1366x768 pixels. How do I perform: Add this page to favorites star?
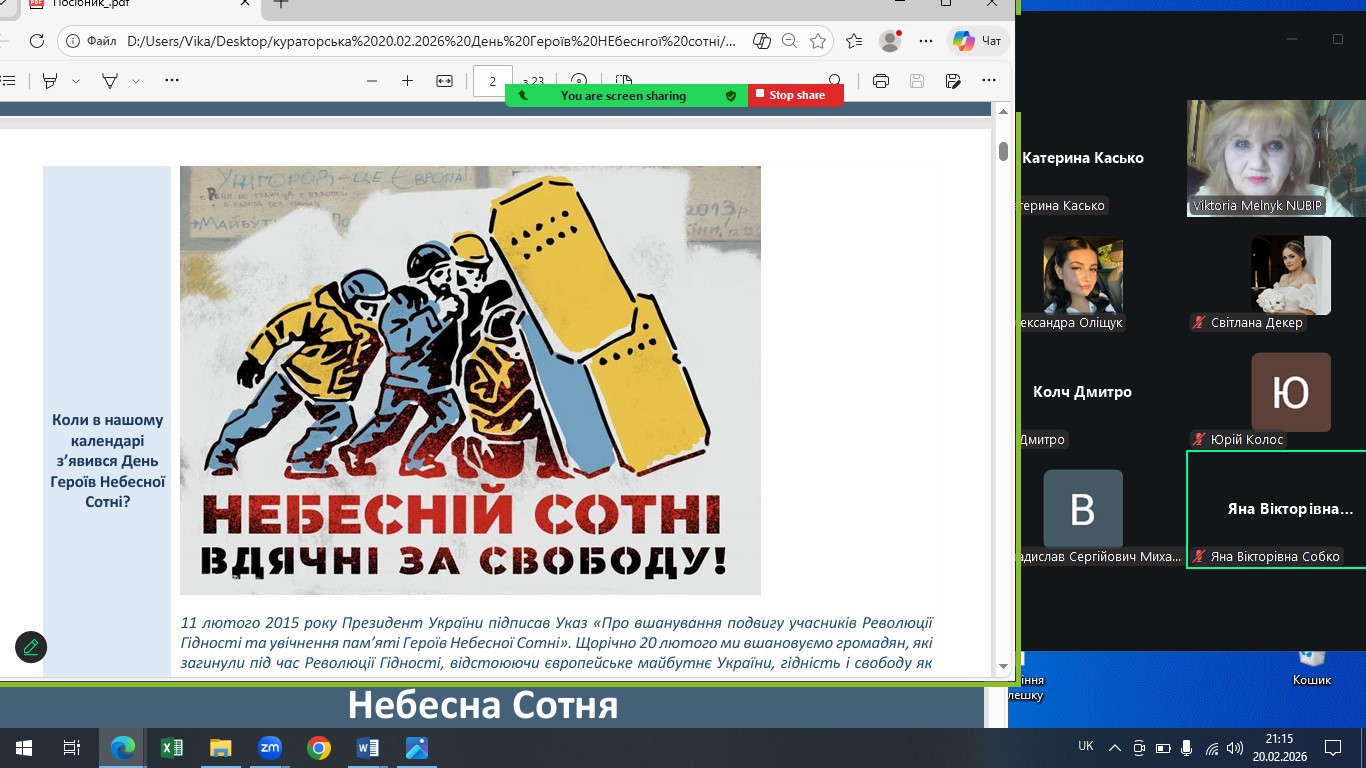(x=818, y=41)
